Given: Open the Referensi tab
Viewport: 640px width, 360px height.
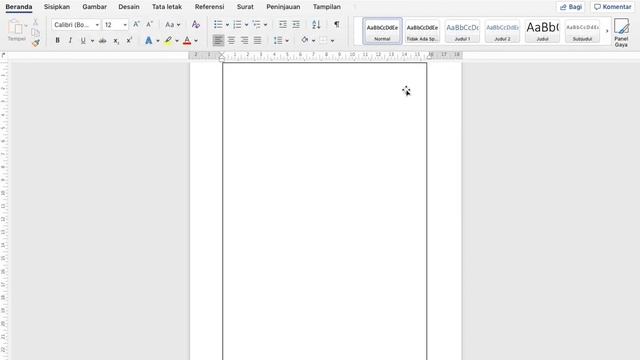Looking at the screenshot, I should pyautogui.click(x=209, y=7).
